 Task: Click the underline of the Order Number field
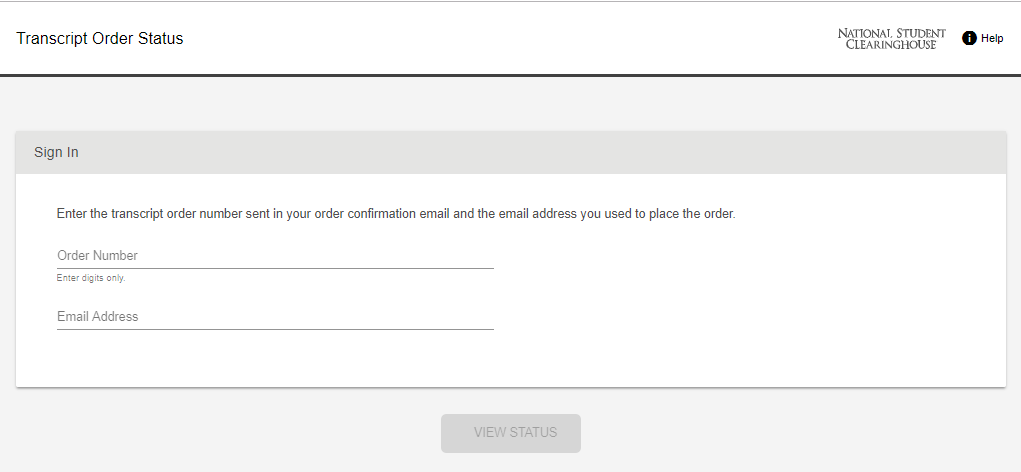275,268
